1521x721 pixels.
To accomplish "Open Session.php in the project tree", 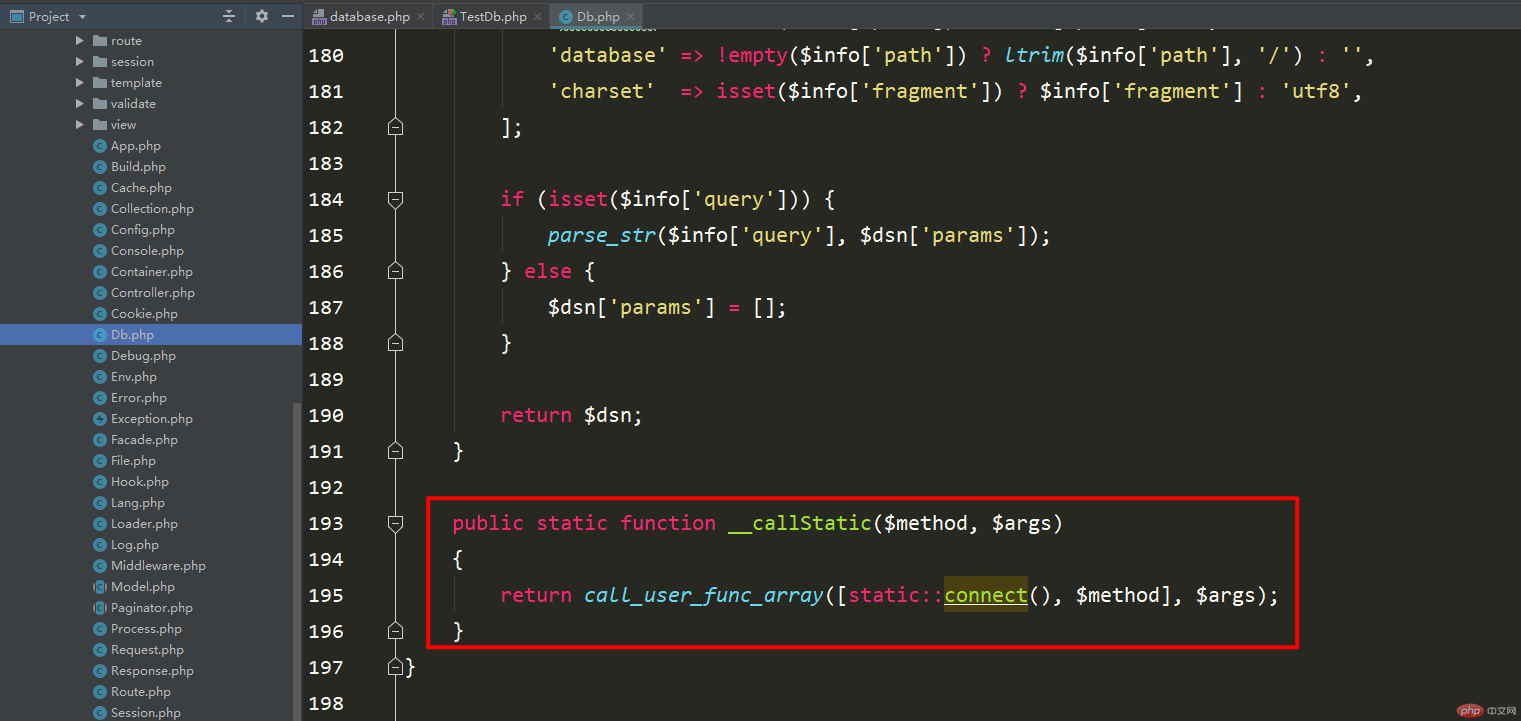I will pos(146,713).
